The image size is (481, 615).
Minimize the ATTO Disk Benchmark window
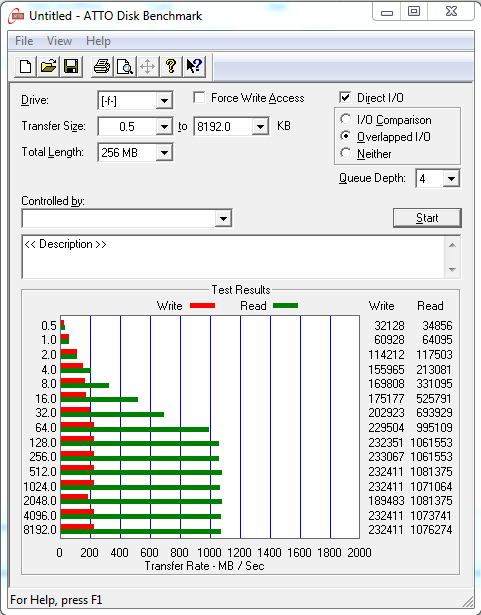coord(386,12)
